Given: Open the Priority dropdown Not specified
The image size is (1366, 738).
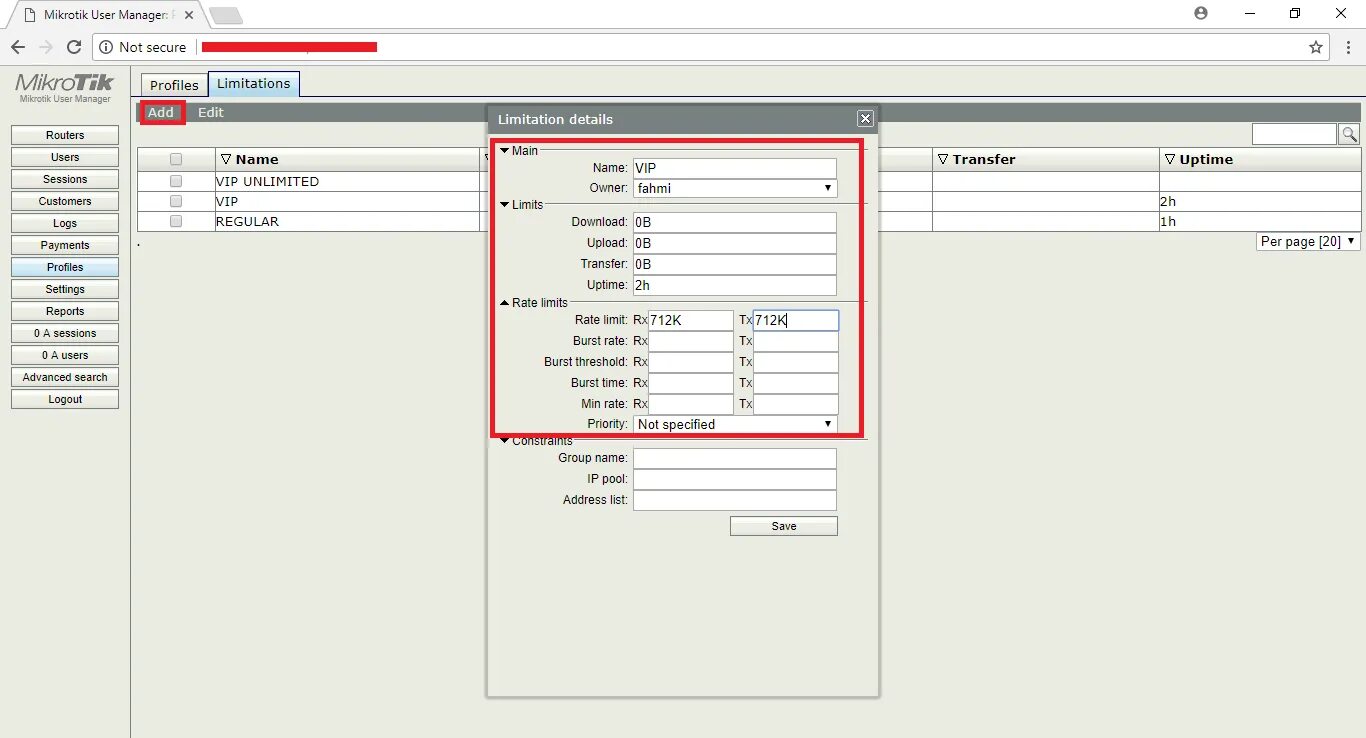Looking at the screenshot, I should pos(735,424).
